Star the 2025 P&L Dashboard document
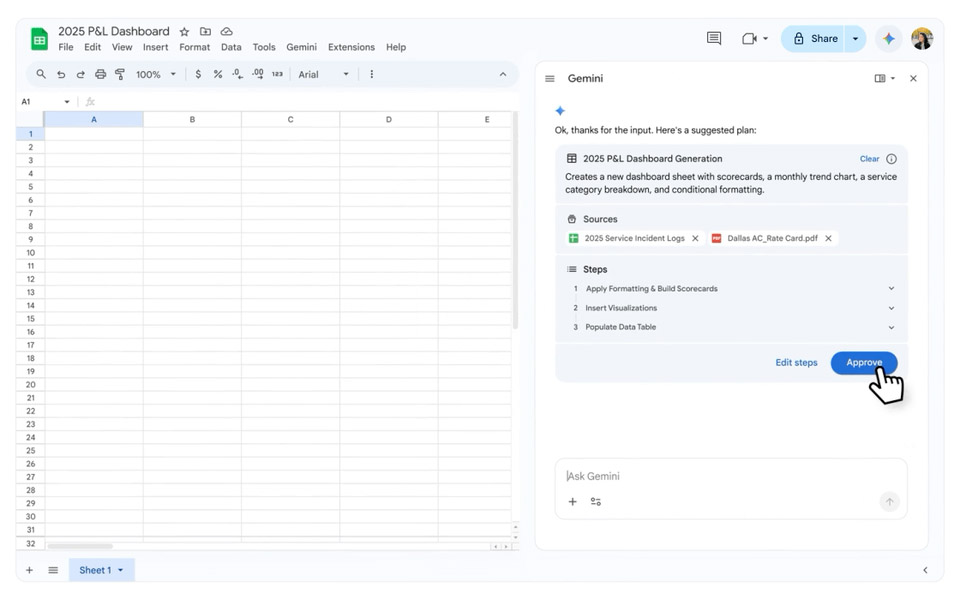This screenshot has height=600, width=960. (x=184, y=31)
